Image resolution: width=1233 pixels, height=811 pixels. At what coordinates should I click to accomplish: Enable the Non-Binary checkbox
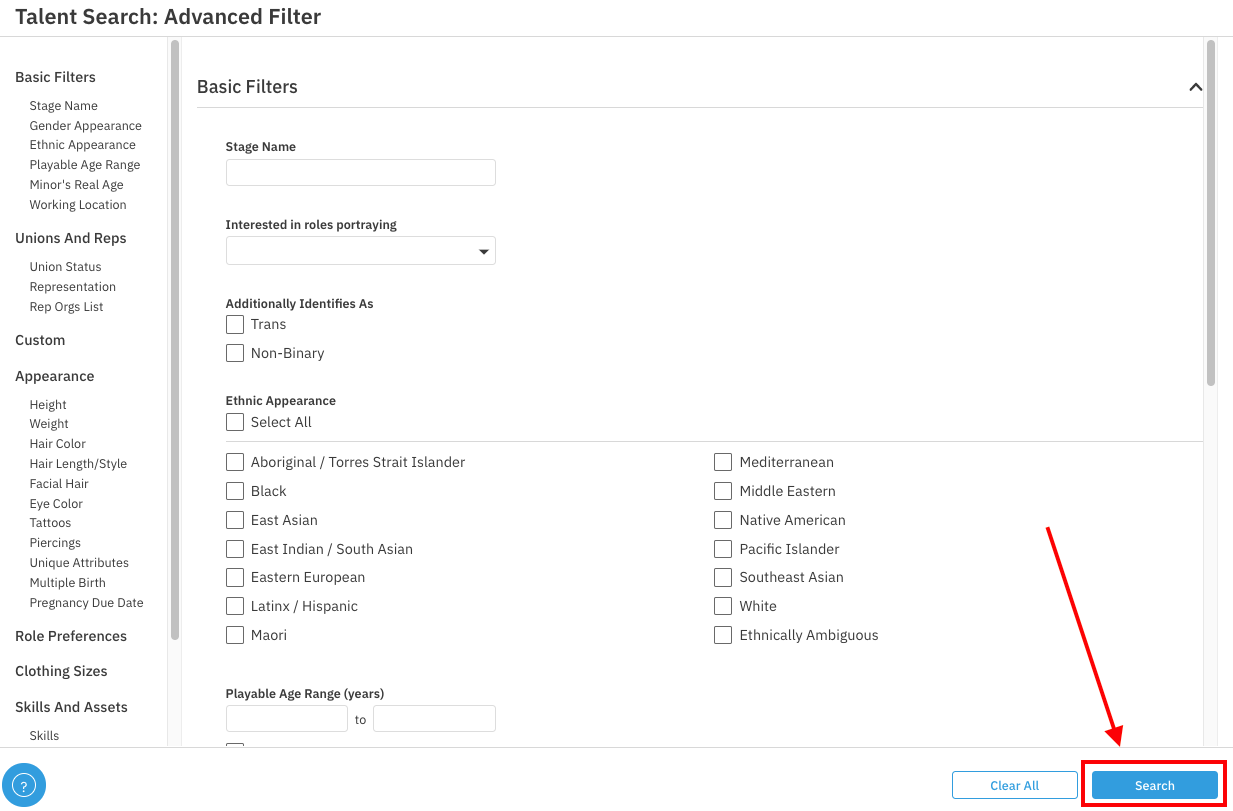(235, 353)
